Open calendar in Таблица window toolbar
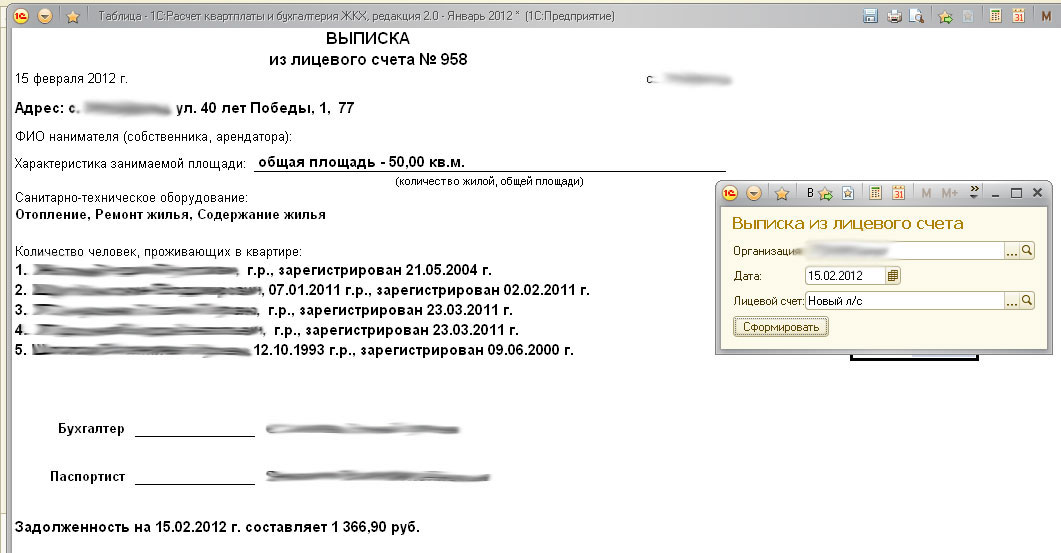Viewport: 1061px width, 553px height. point(1018,16)
